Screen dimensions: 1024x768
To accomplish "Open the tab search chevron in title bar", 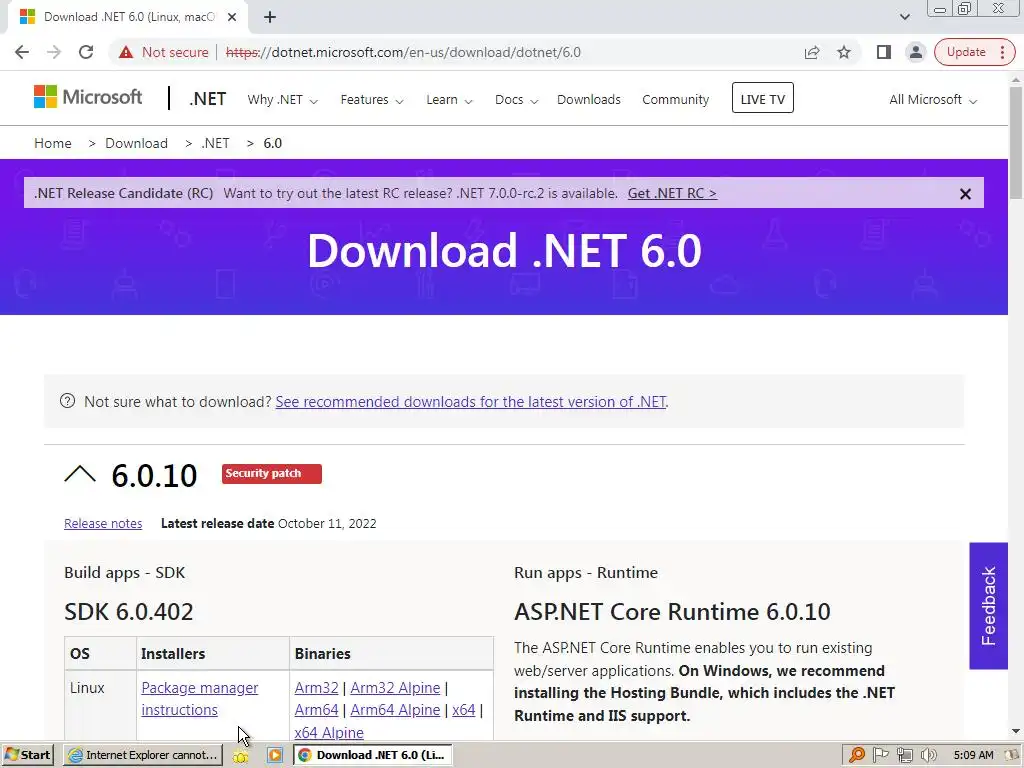I will click(x=904, y=17).
